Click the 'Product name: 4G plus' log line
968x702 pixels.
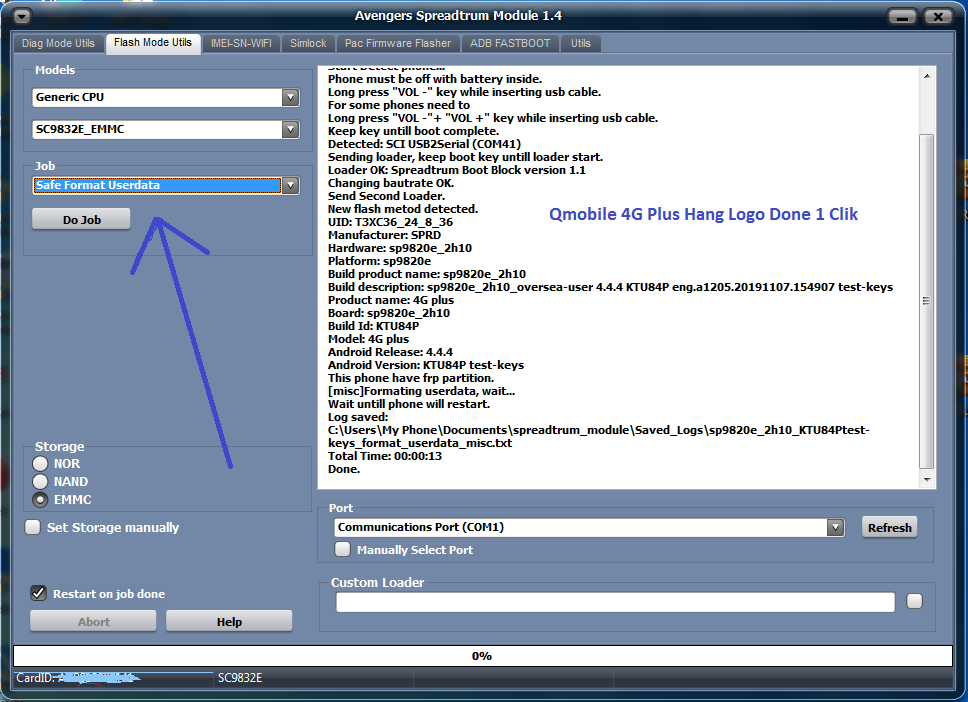391,300
